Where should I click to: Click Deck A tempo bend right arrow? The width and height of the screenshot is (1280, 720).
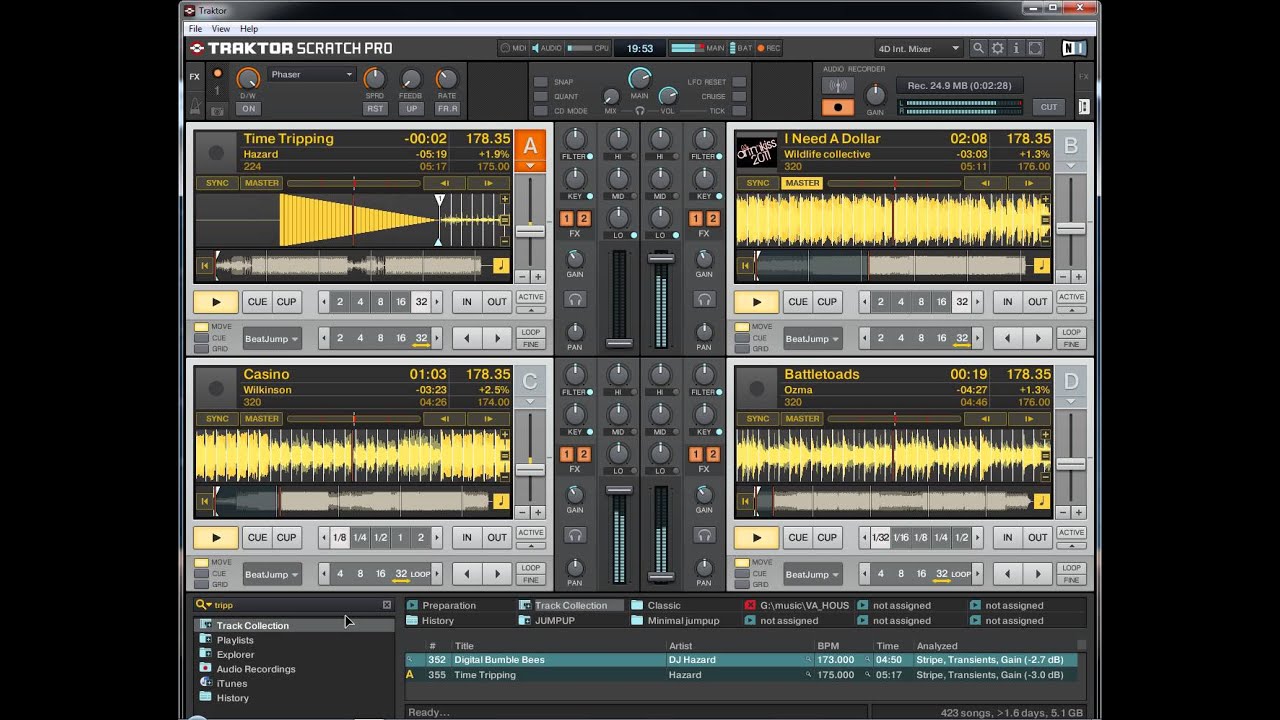tap(487, 183)
